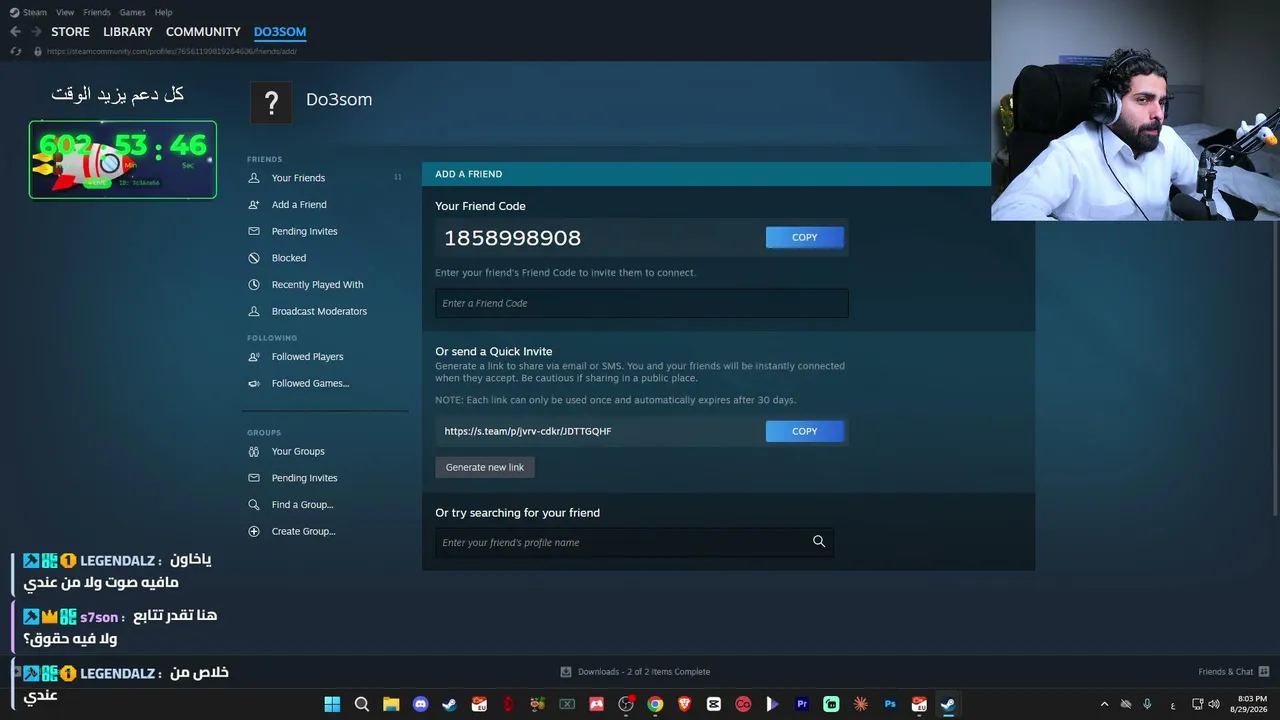Click the lock icon beside the URL
This screenshot has height=720, width=1280.
pyautogui.click(x=38, y=51)
